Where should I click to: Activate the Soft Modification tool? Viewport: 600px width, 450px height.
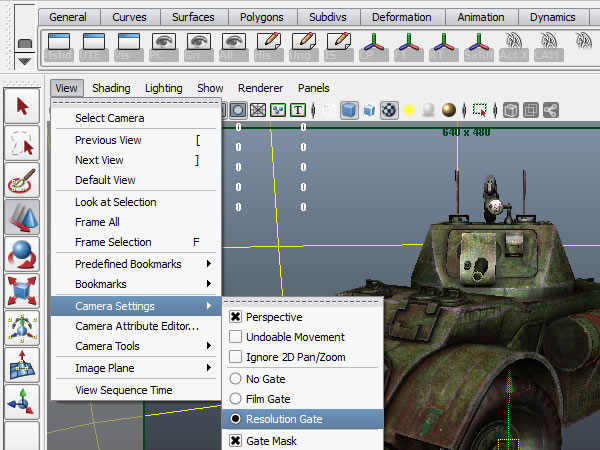click(x=22, y=365)
